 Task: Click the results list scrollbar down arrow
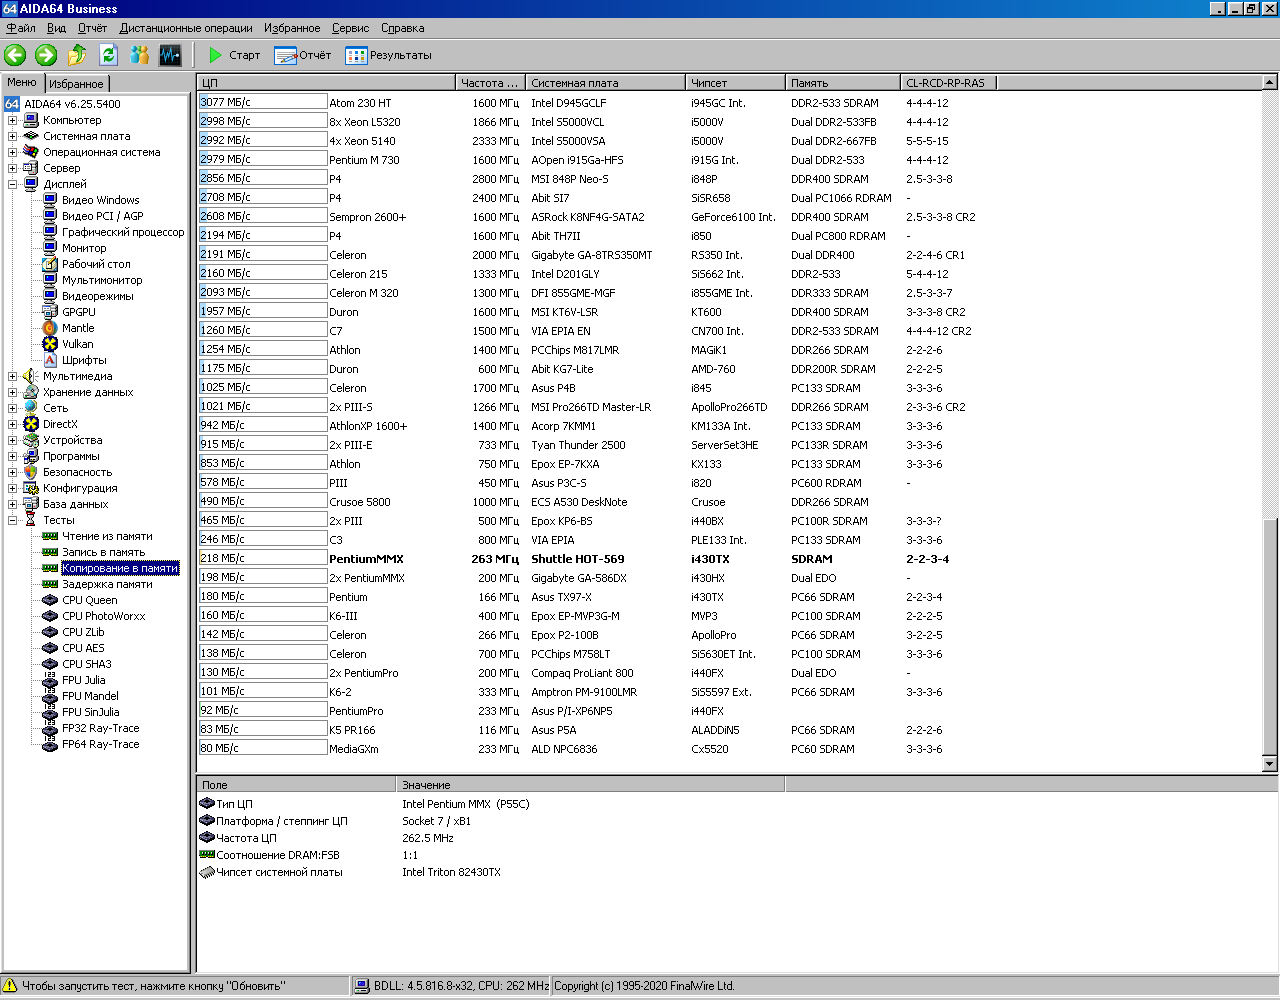pyautogui.click(x=1270, y=764)
